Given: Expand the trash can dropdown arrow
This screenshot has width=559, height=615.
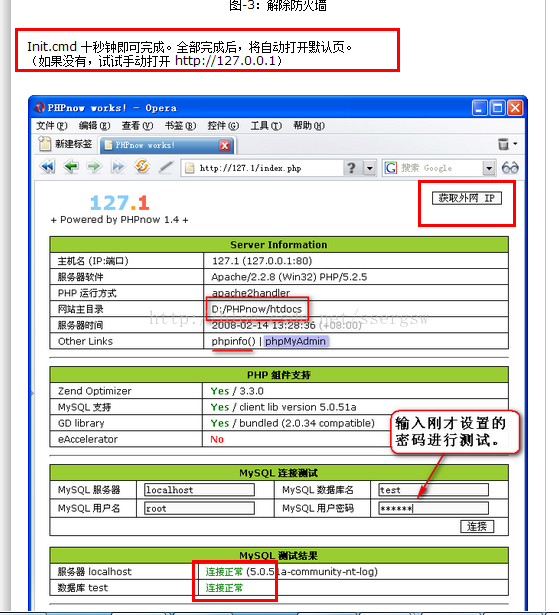Looking at the screenshot, I should coord(515,144).
